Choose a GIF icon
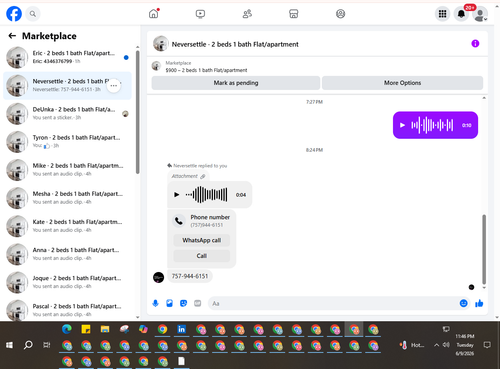Screen dimensions: 500x369 tap(197, 303)
